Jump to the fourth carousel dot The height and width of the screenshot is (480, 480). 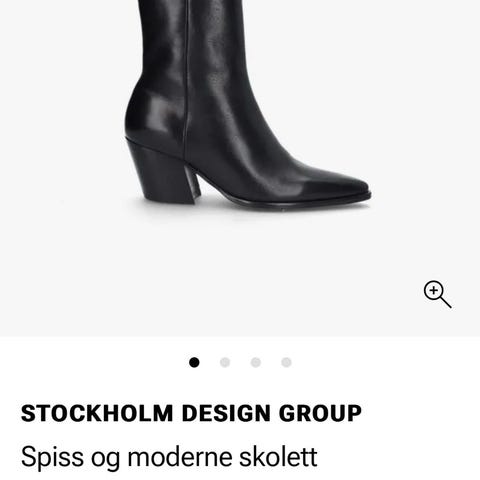pyautogui.click(x=286, y=362)
